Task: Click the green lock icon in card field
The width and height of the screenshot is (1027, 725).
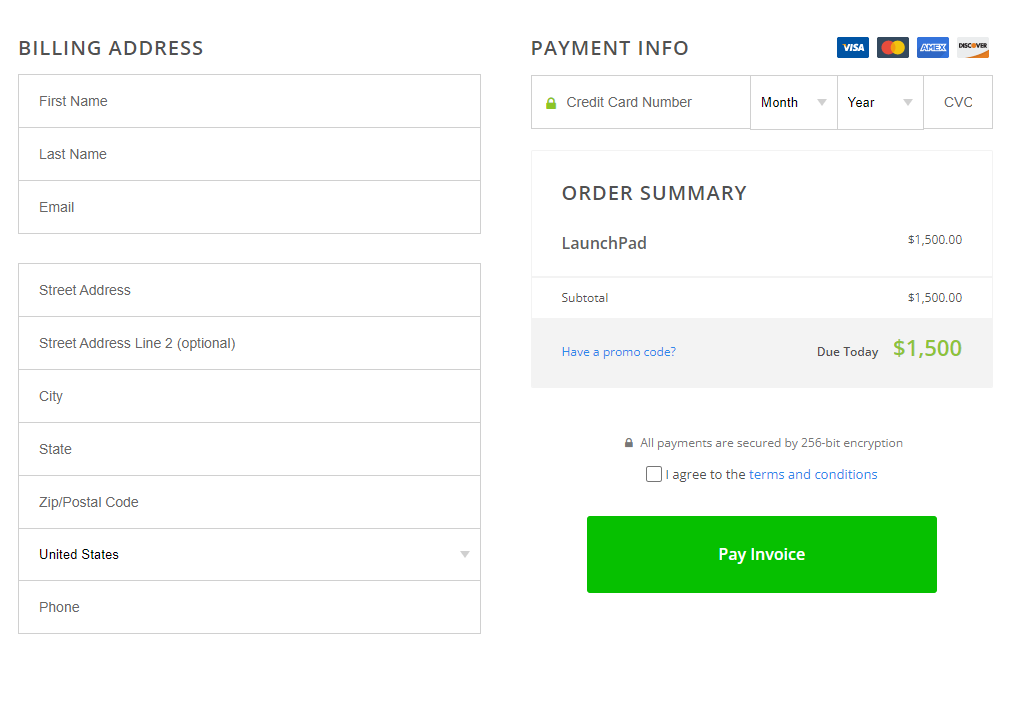Action: pos(551,103)
